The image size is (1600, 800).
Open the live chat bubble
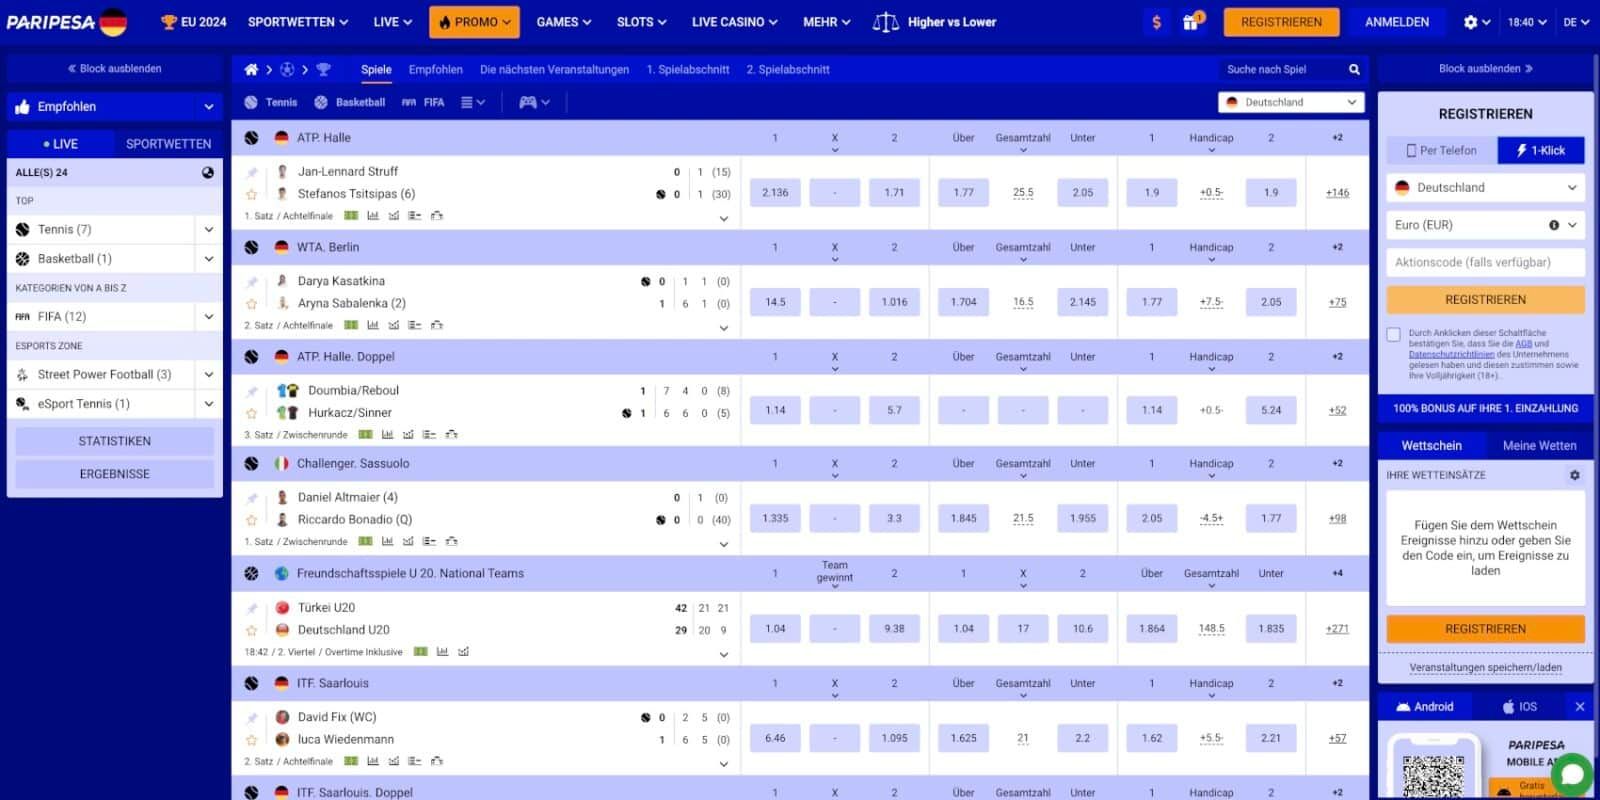pyautogui.click(x=1572, y=773)
